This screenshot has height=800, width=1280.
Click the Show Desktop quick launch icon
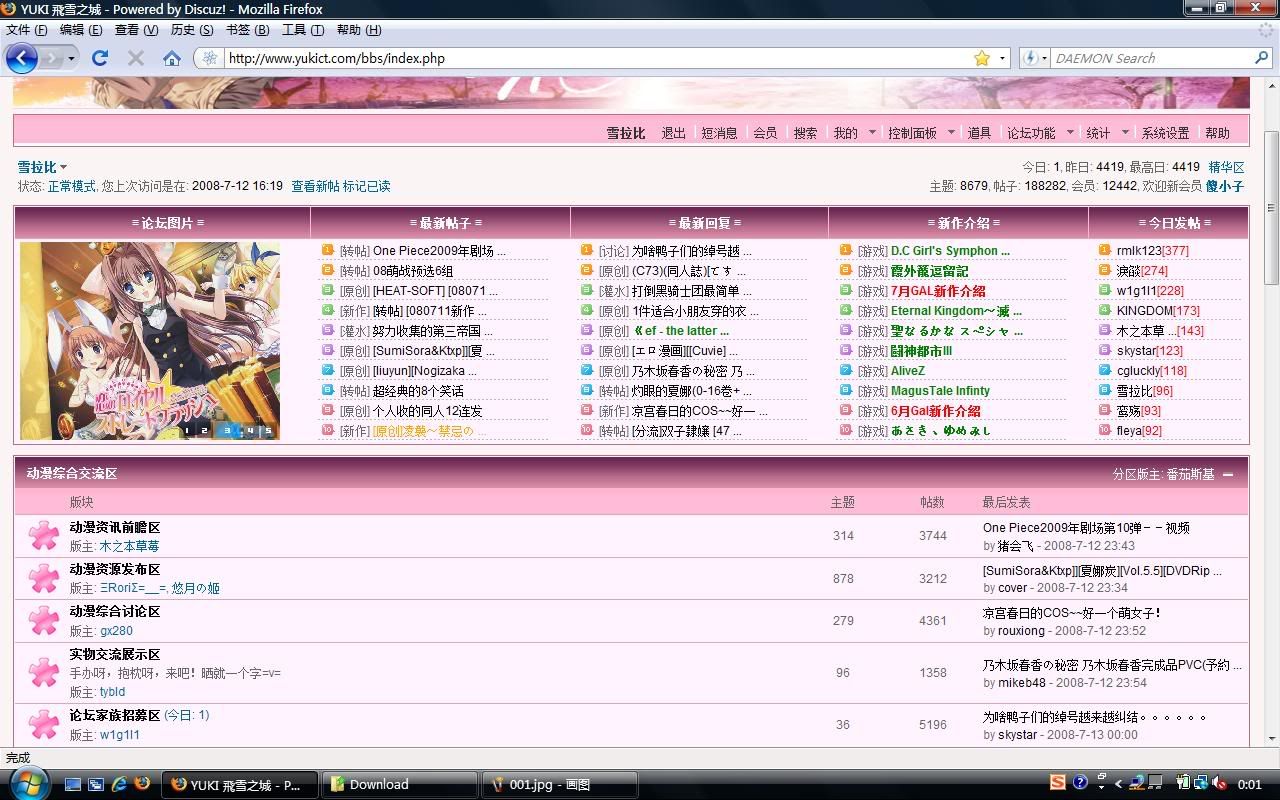(73, 784)
